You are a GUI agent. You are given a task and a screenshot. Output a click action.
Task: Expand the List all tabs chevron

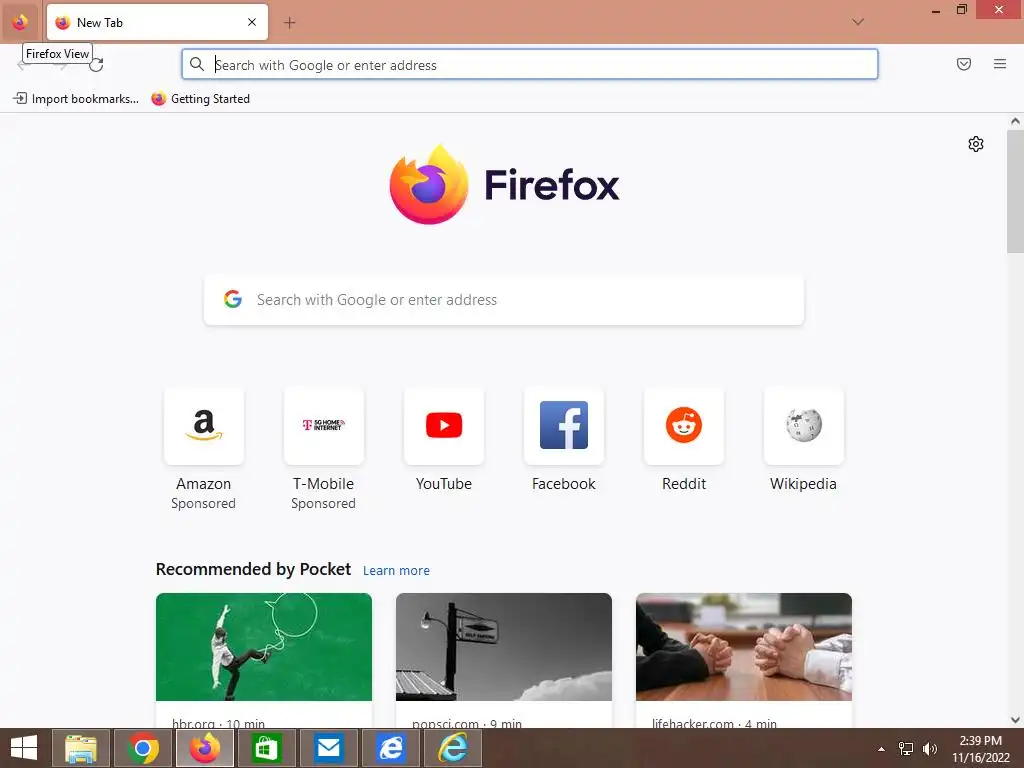pyautogui.click(x=858, y=22)
